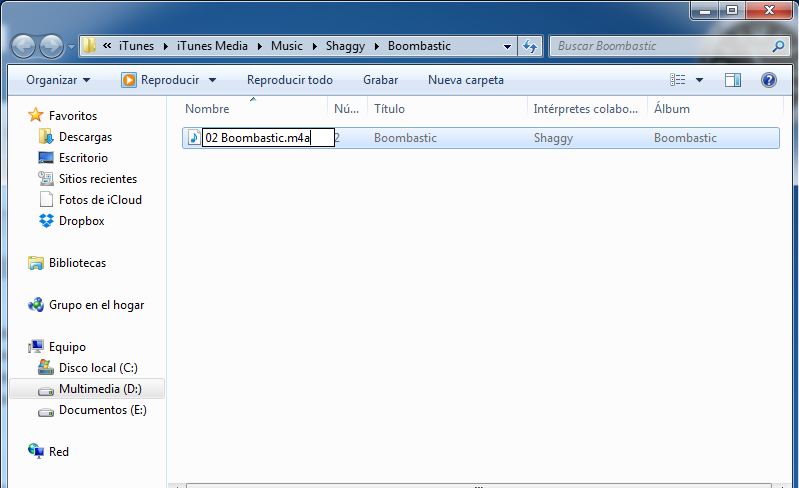Click the Boombastic title cell
The height and width of the screenshot is (488, 799).
[x=405, y=138]
